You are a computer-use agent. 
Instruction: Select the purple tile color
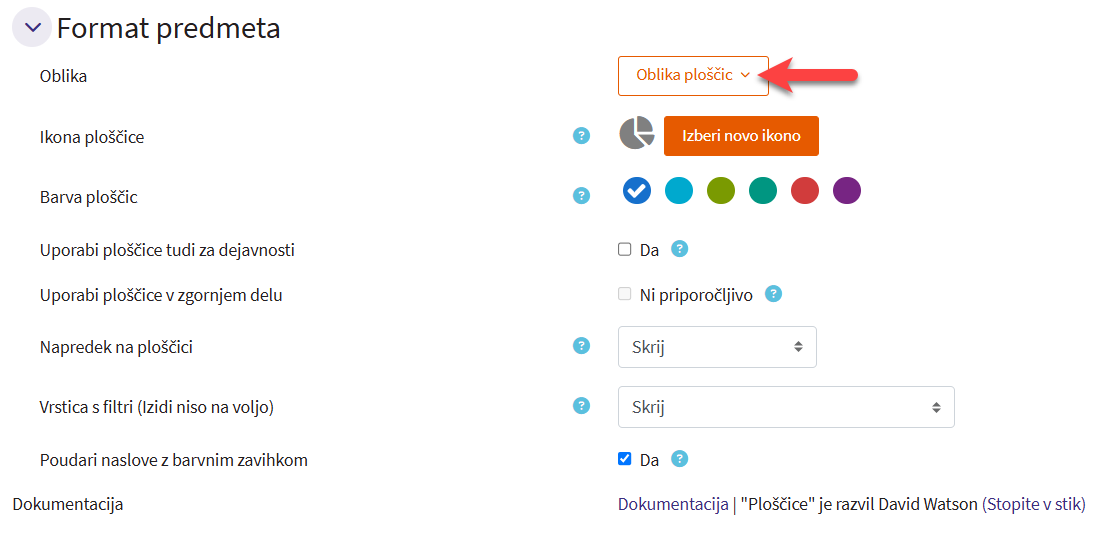point(847,190)
